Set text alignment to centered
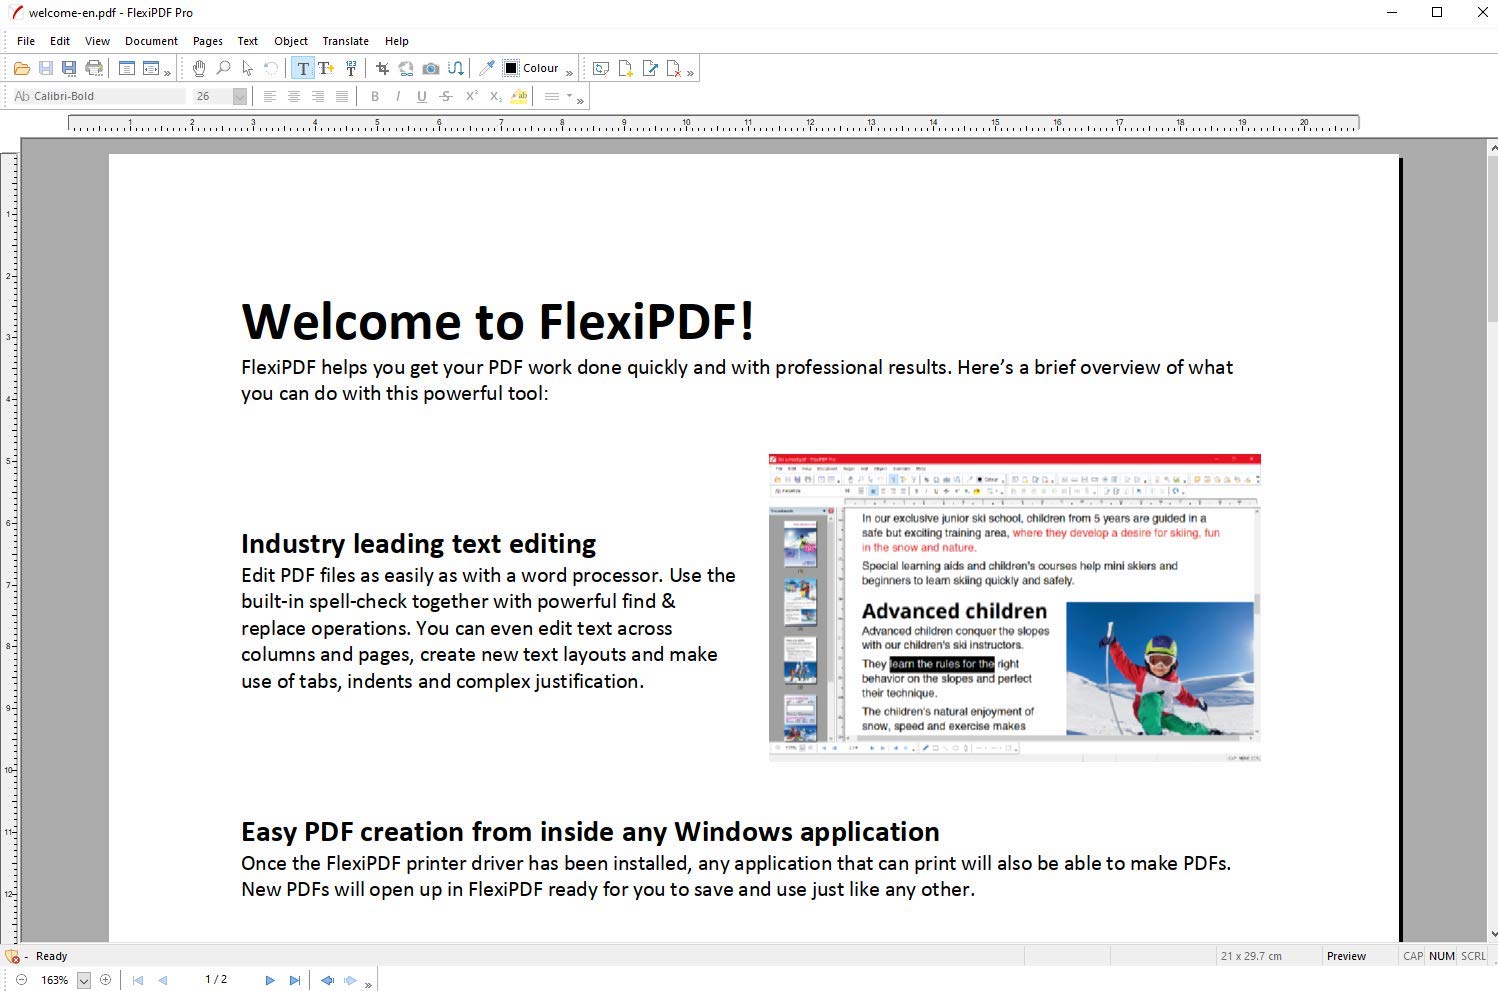This screenshot has height=991, width=1498. coord(294,96)
